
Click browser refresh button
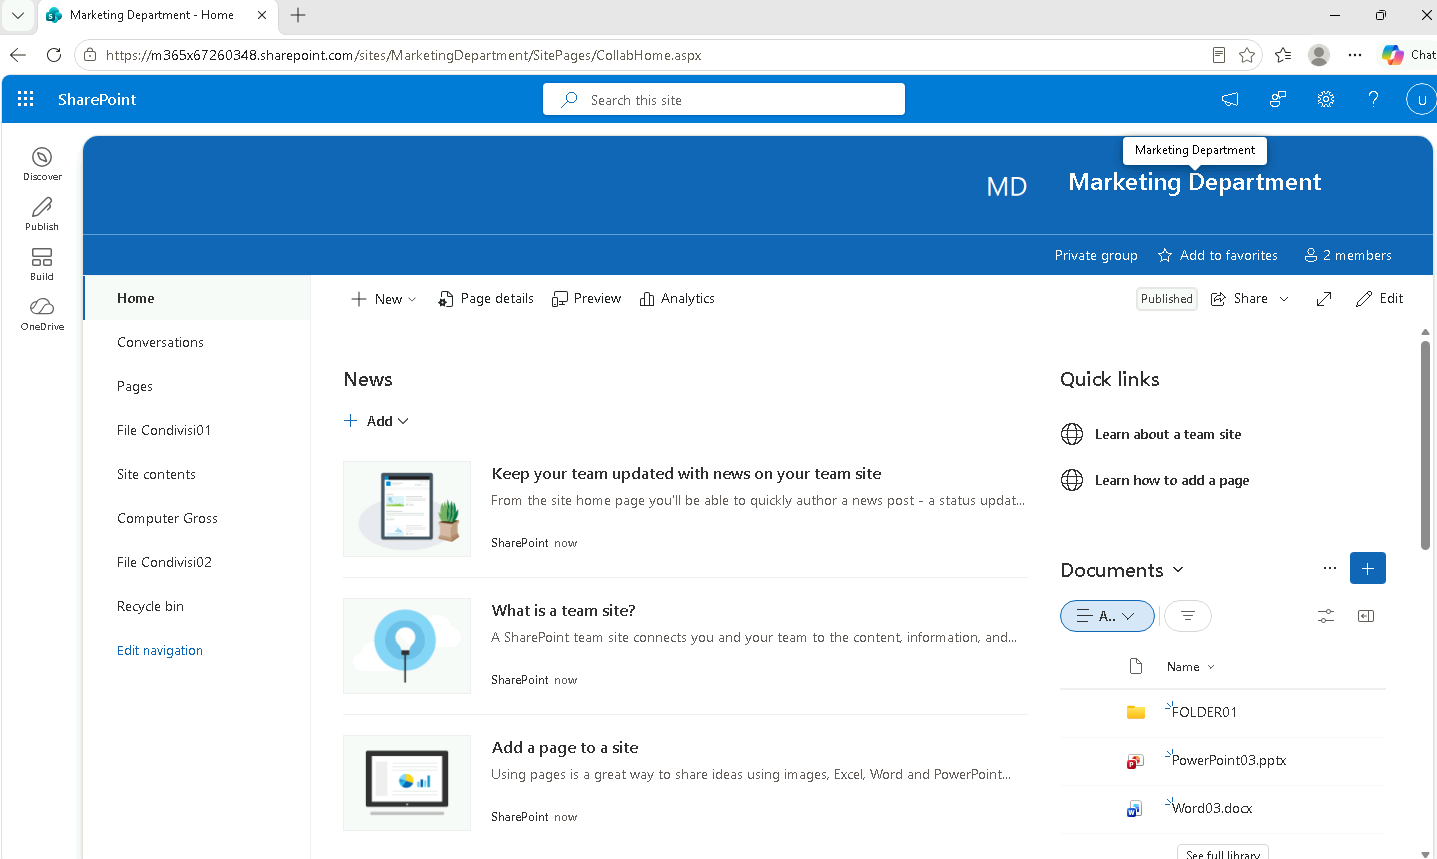coord(54,55)
